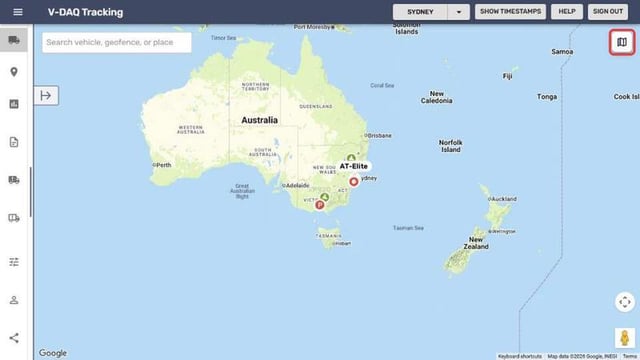The image size is (640, 360).
Task: Click the AT-Elite vehicle label
Action: pyautogui.click(x=354, y=166)
